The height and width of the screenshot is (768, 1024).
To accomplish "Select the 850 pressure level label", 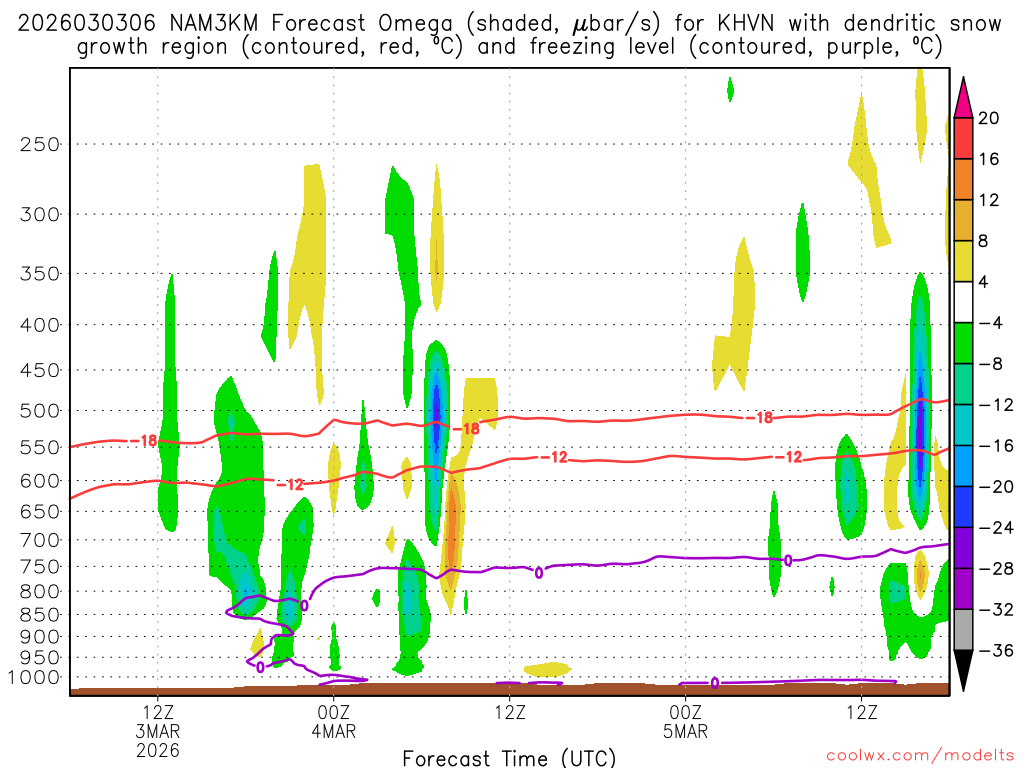I will click(x=40, y=615).
